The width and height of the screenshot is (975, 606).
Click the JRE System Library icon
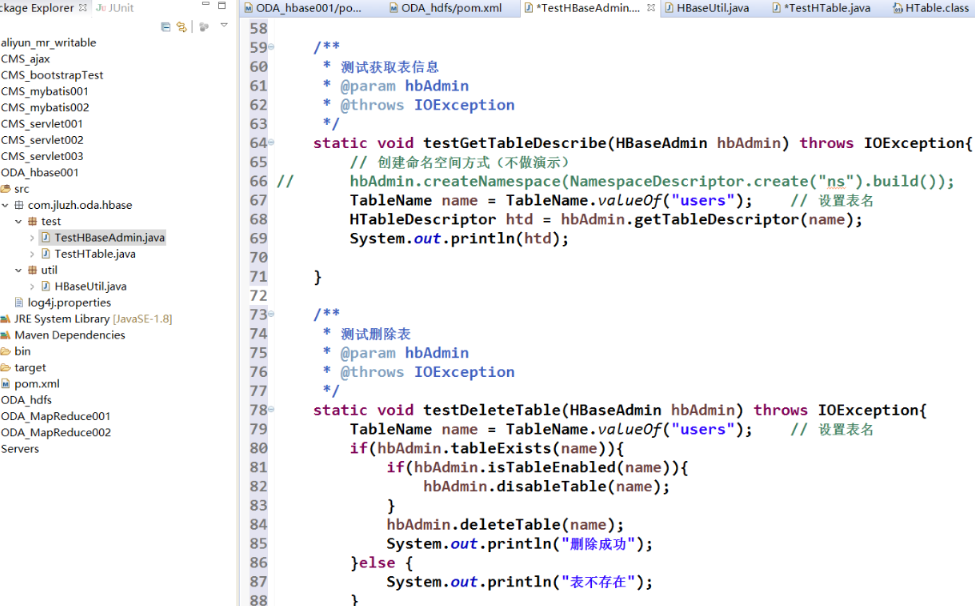tap(6, 319)
